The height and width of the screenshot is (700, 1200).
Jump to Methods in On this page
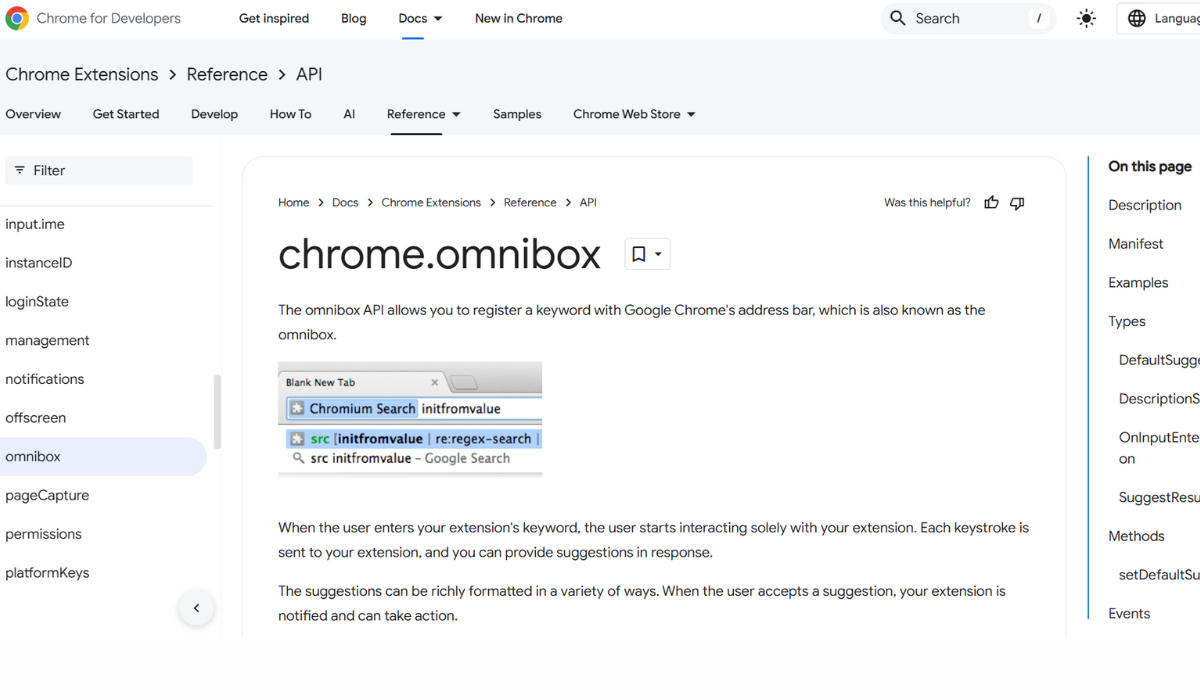coord(1136,536)
